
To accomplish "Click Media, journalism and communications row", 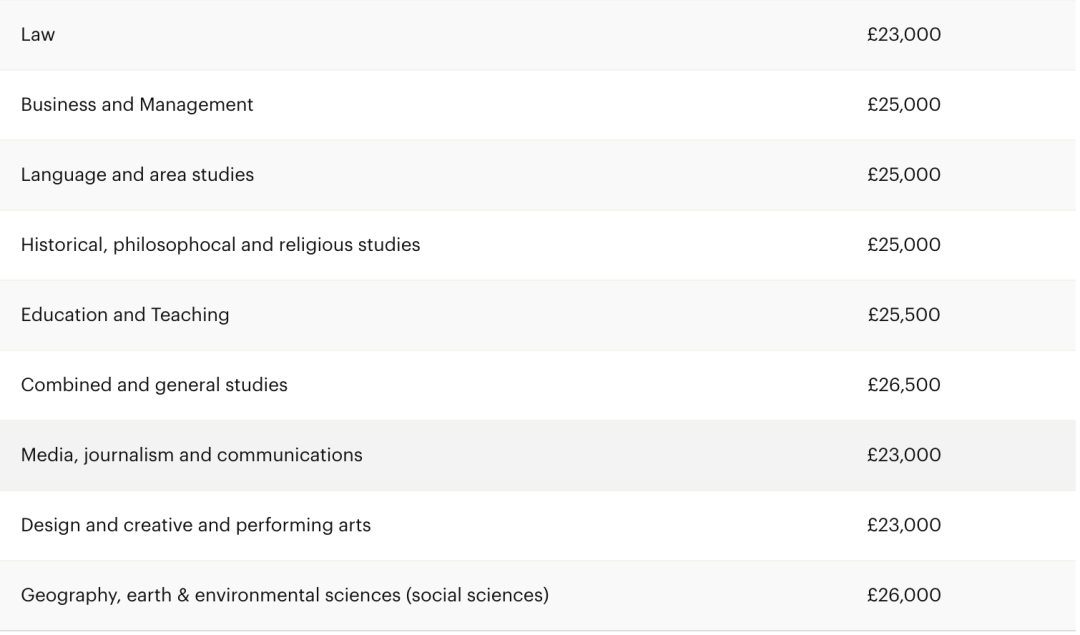I will point(191,455).
